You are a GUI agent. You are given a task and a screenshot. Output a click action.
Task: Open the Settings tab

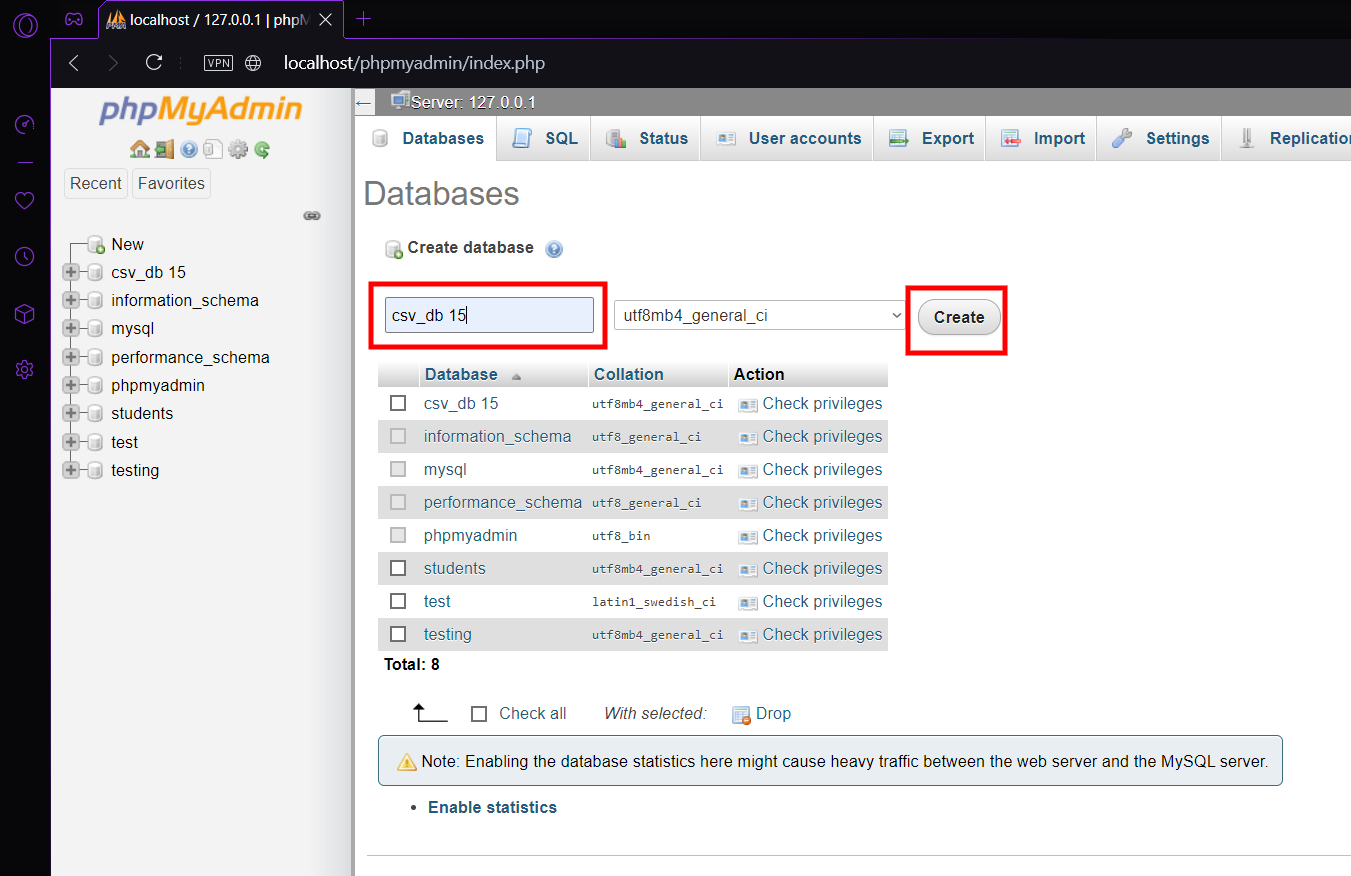[1160, 139]
